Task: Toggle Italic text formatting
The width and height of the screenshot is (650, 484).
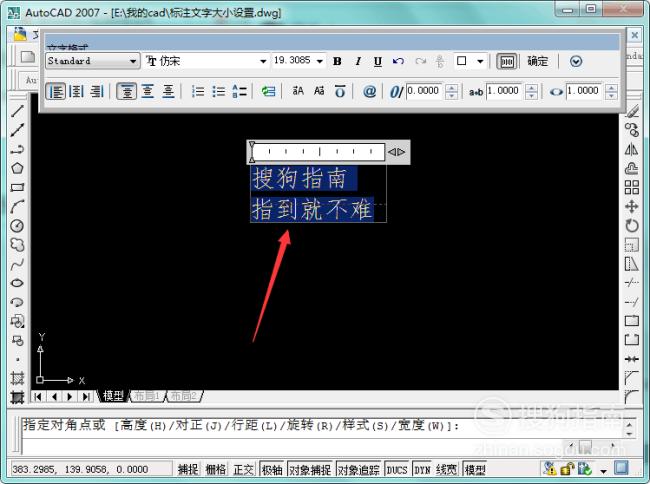Action: click(358, 61)
